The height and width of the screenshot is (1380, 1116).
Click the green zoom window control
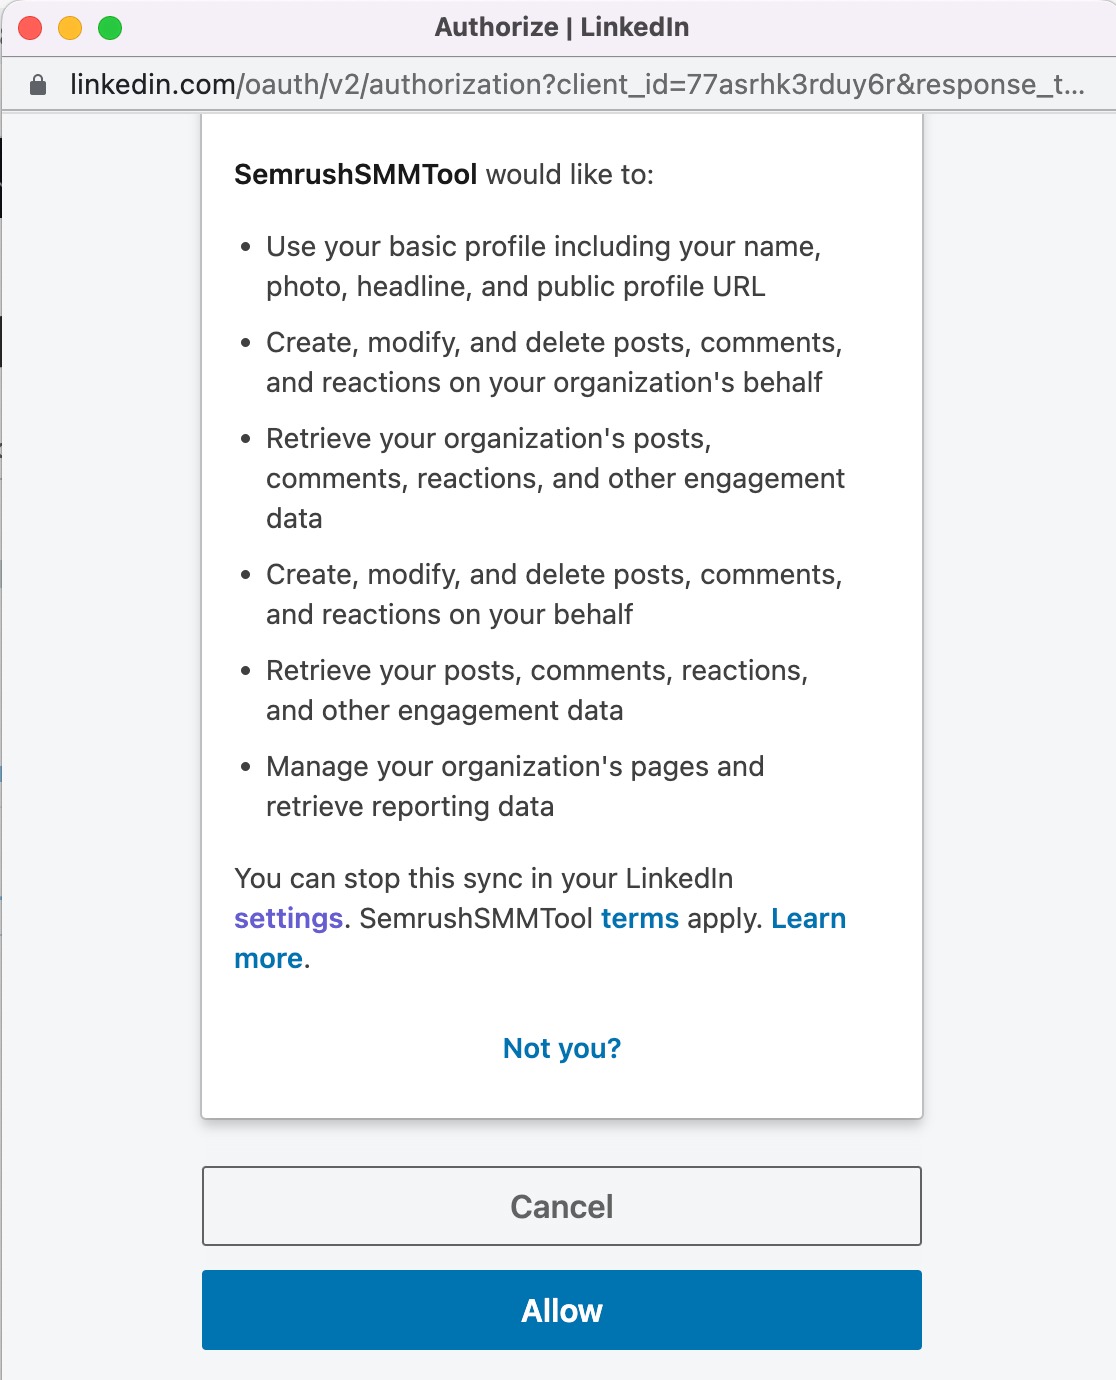click(x=108, y=27)
